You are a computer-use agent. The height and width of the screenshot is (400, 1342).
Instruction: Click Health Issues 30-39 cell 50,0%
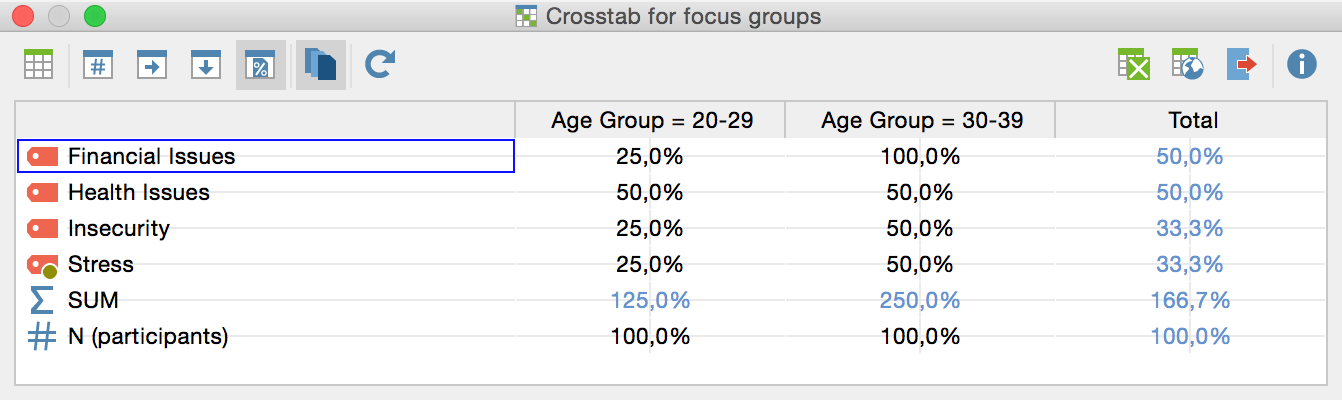(x=920, y=192)
